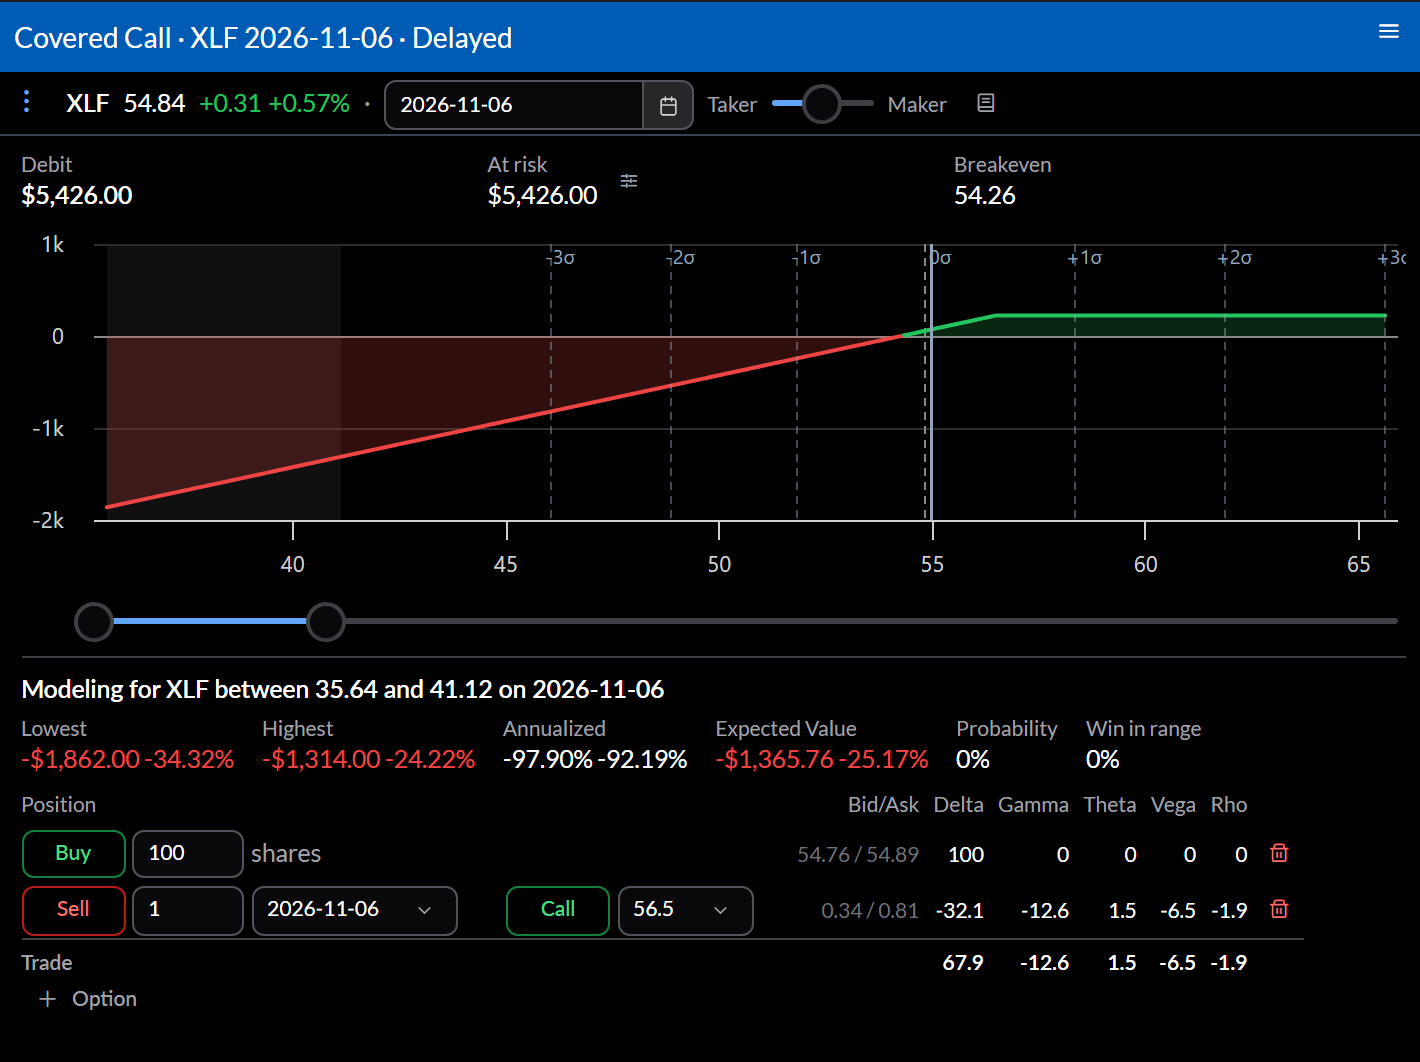Move the left range slider handle
The width and height of the screenshot is (1420, 1062).
(x=94, y=621)
